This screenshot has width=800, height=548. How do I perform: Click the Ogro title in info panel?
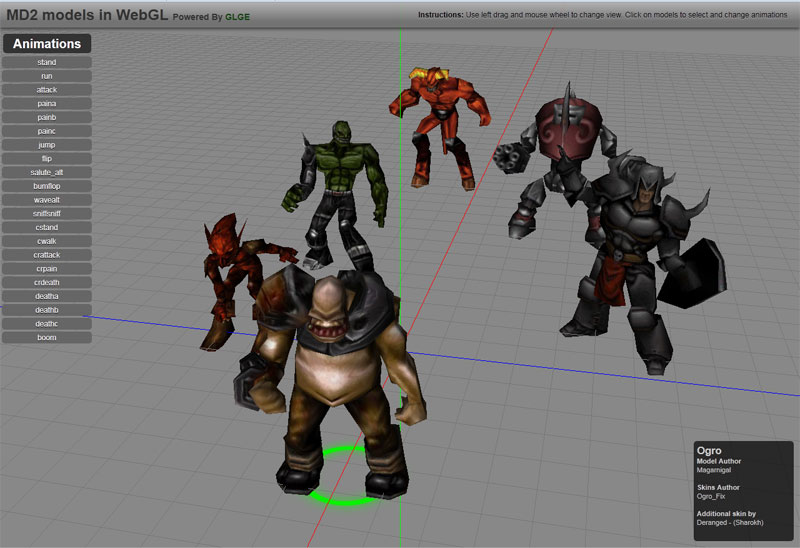point(709,451)
